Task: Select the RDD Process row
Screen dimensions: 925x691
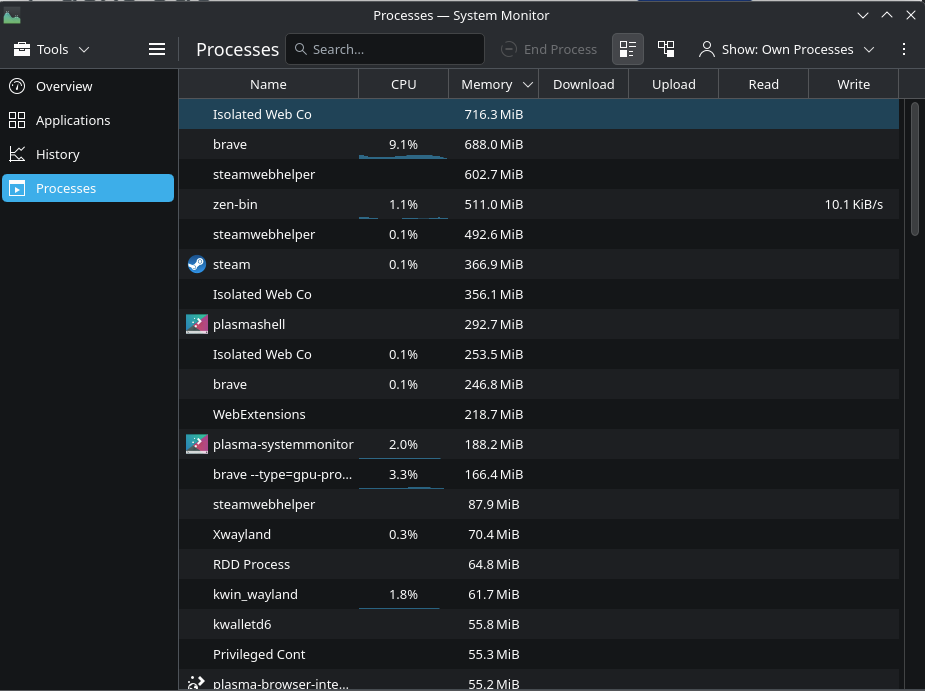Action: point(539,565)
